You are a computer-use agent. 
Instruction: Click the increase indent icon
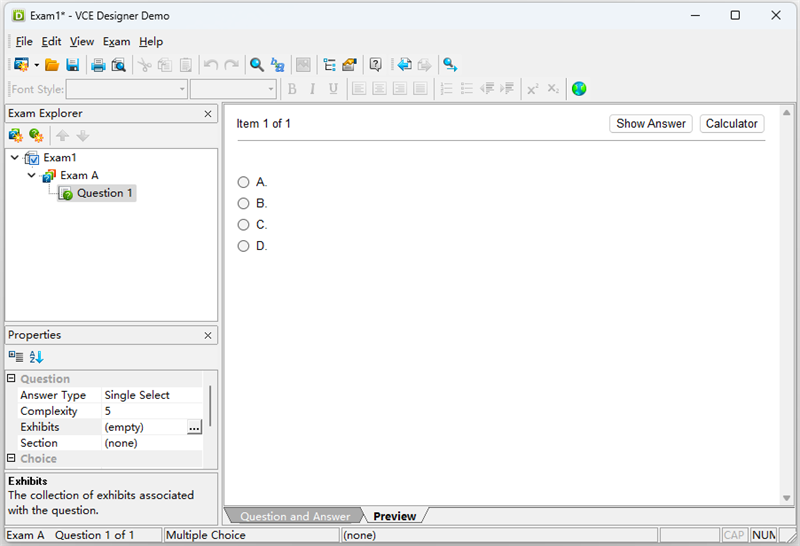pos(507,89)
